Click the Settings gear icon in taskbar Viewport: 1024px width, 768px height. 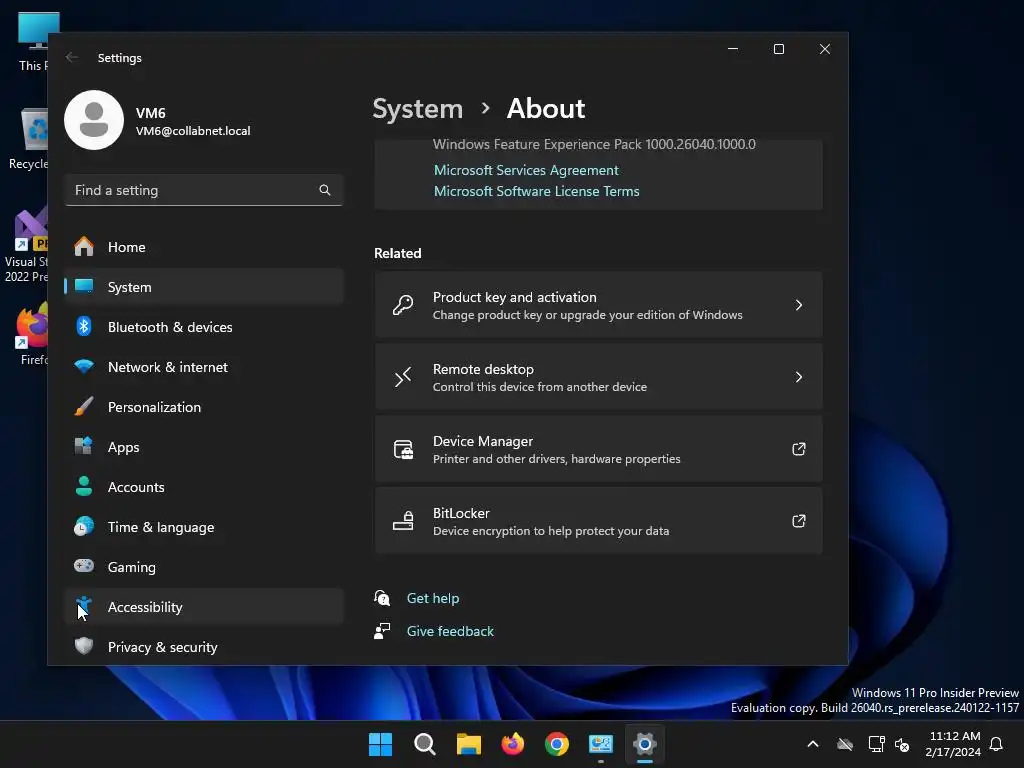(645, 744)
